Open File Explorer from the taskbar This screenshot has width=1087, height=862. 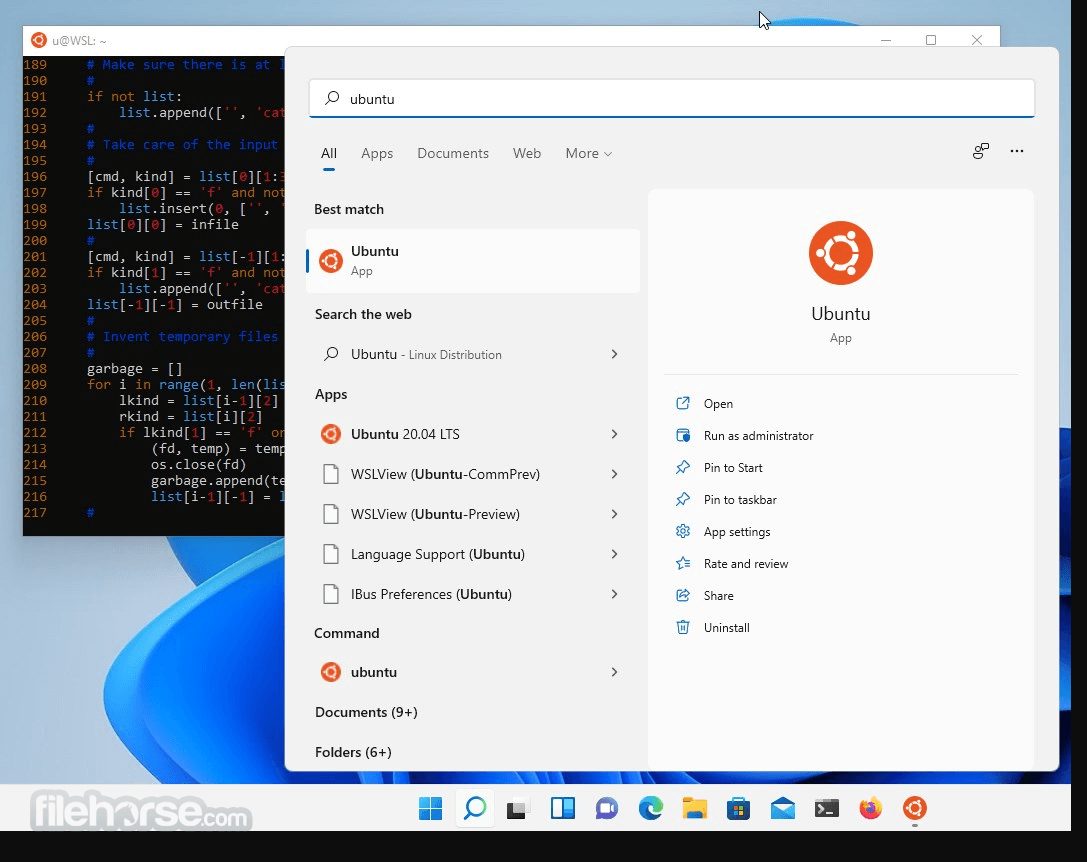coord(695,808)
